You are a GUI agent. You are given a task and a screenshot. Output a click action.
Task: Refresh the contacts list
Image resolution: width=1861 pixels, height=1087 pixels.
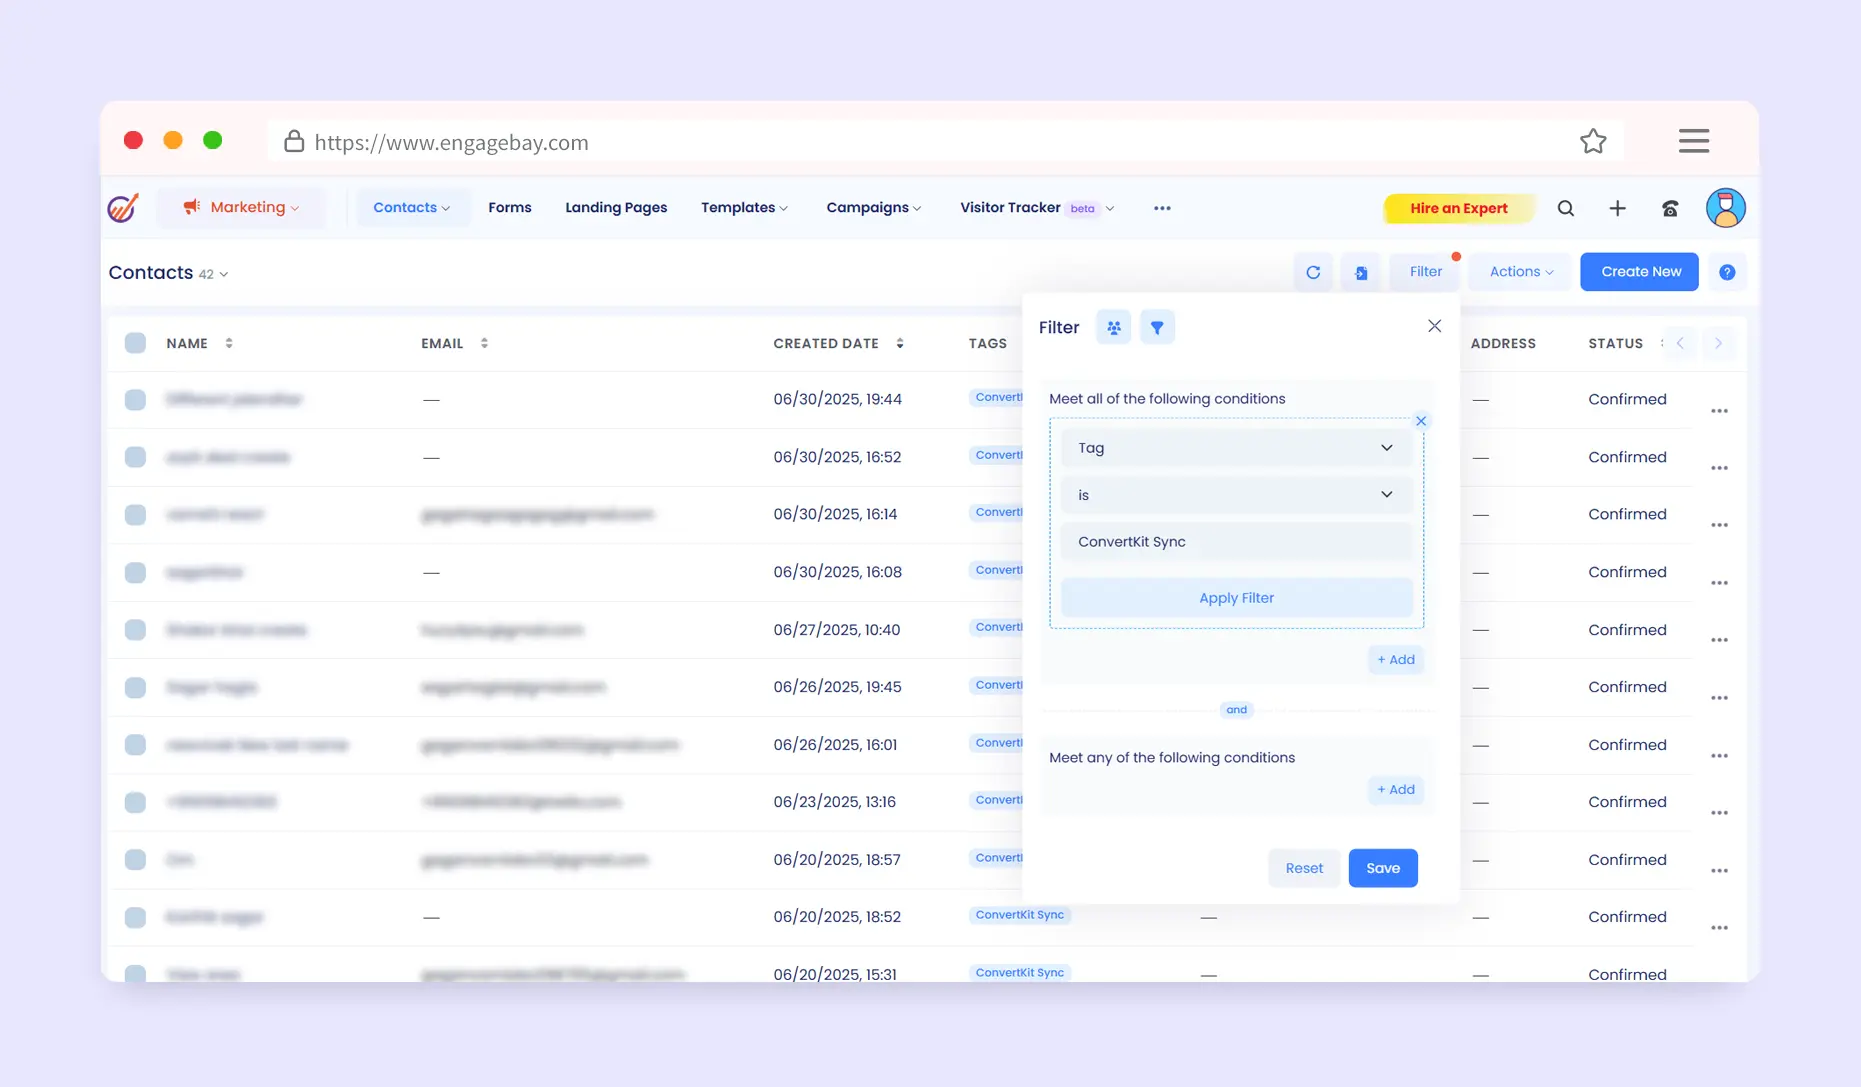click(1313, 272)
